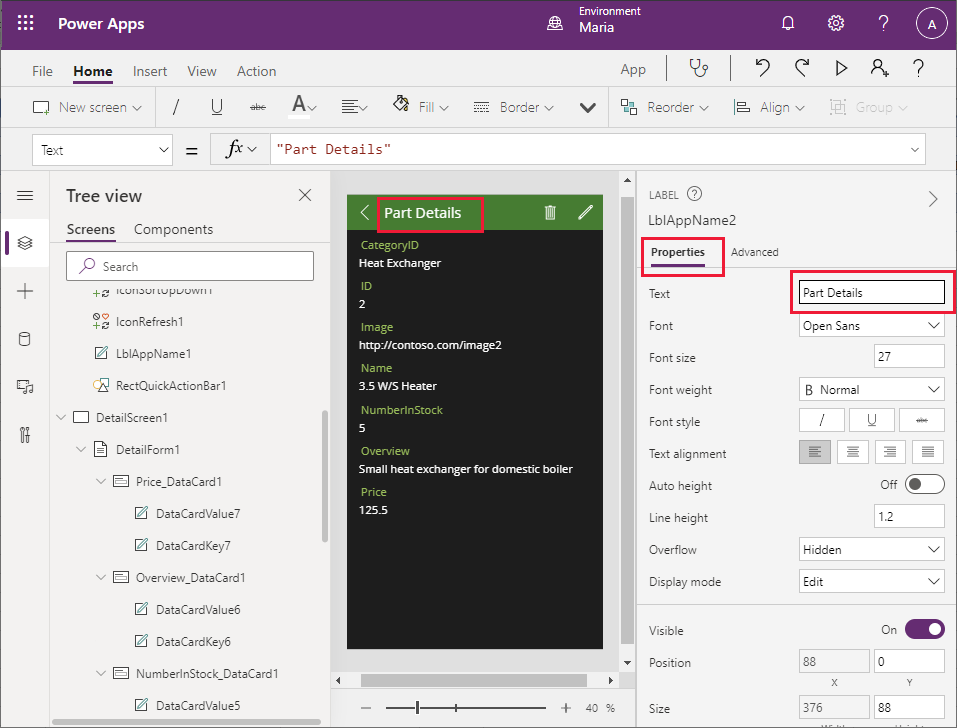Open the Settings gear icon

pos(836,24)
